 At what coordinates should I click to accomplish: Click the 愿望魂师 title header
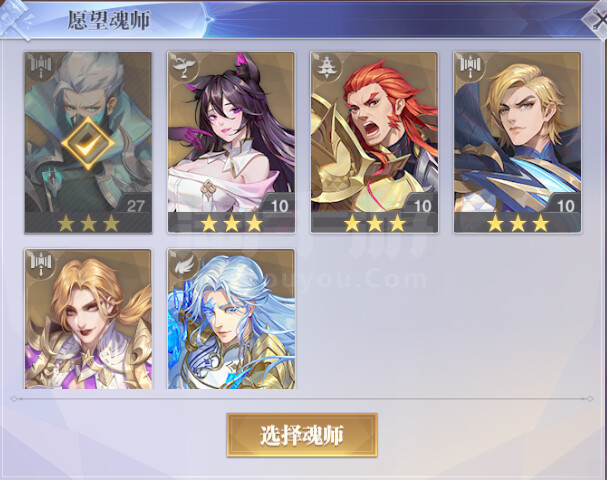point(108,20)
